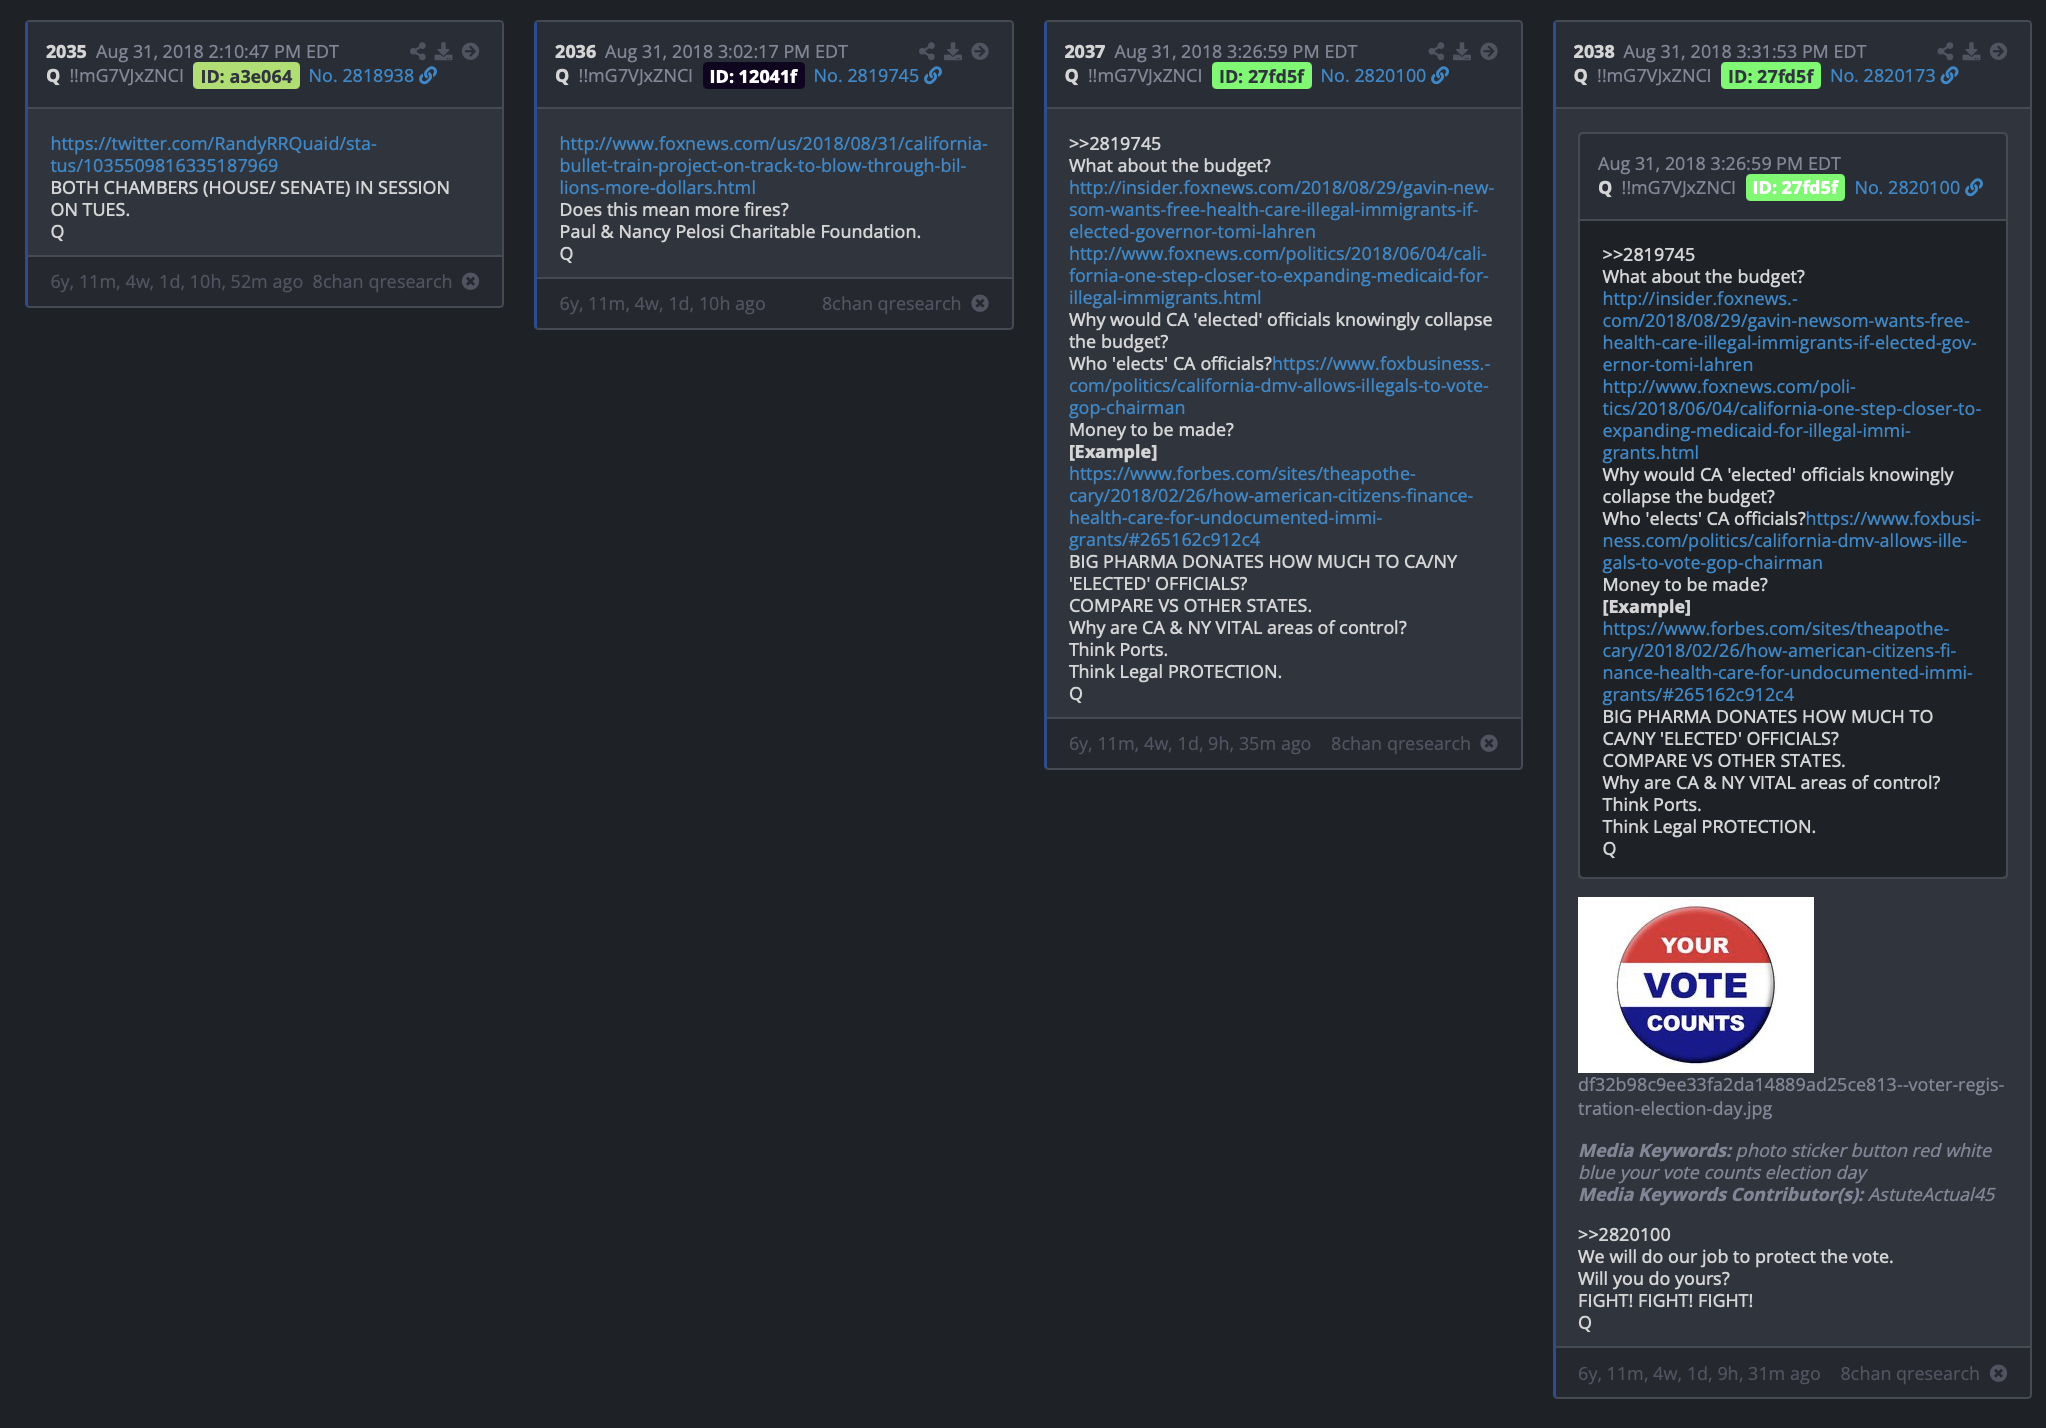Select the ID: a3e064 badge
The image size is (2046, 1428).
(x=246, y=76)
